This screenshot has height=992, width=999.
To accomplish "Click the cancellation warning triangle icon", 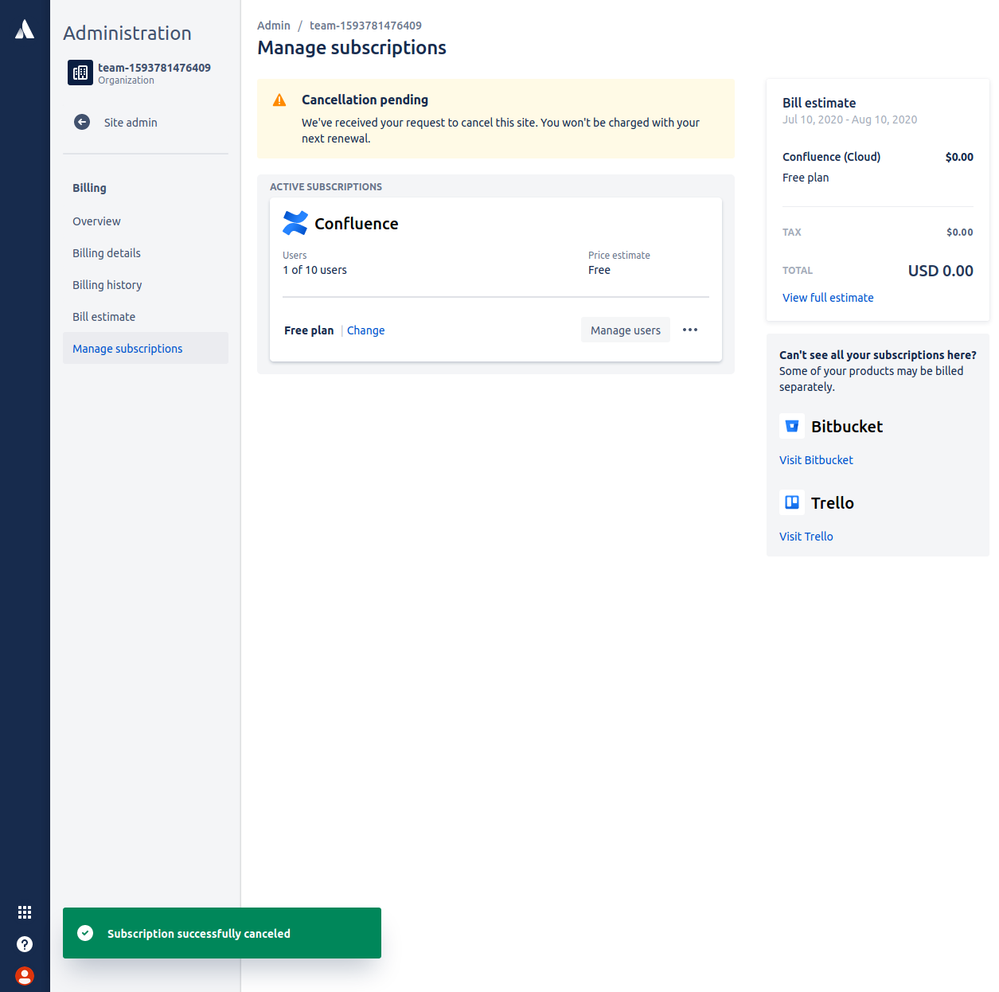I will (x=279, y=100).
